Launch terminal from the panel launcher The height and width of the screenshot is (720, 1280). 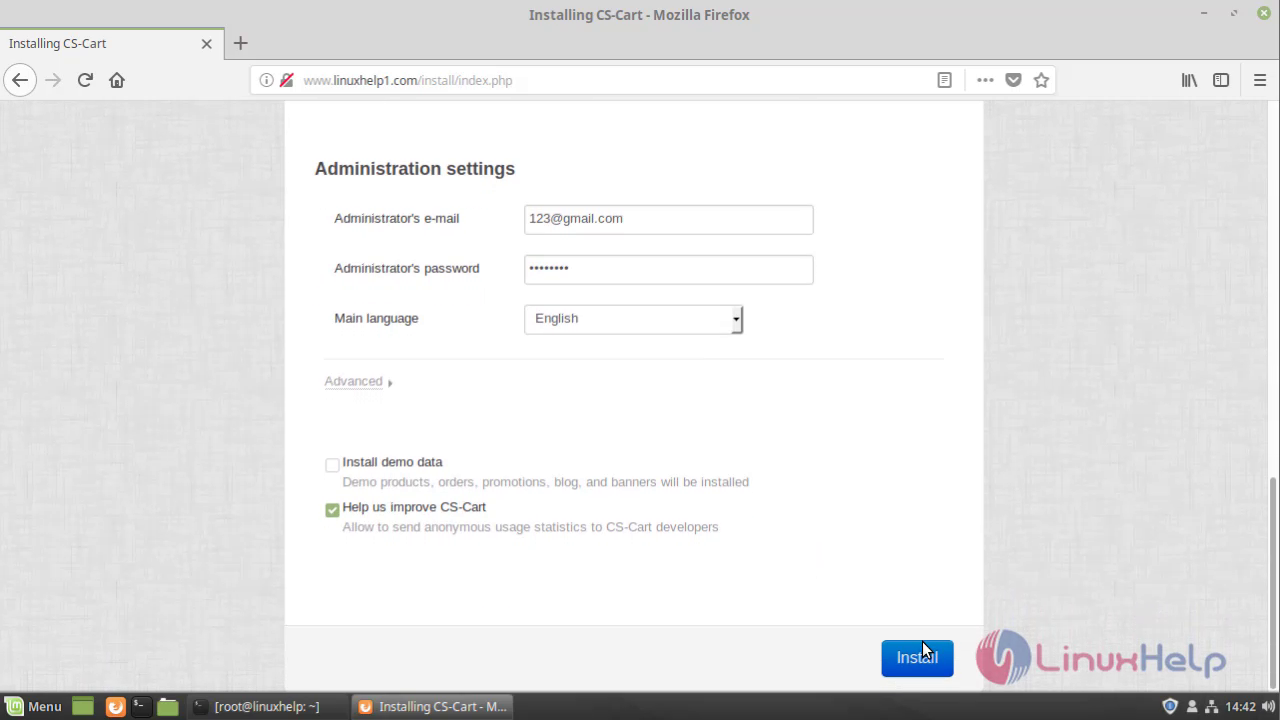(x=141, y=706)
